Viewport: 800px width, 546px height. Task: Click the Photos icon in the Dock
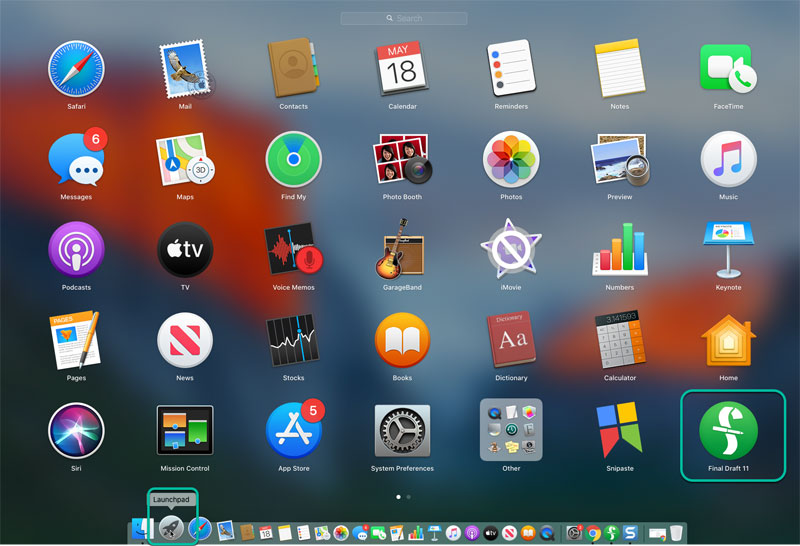coord(341,533)
